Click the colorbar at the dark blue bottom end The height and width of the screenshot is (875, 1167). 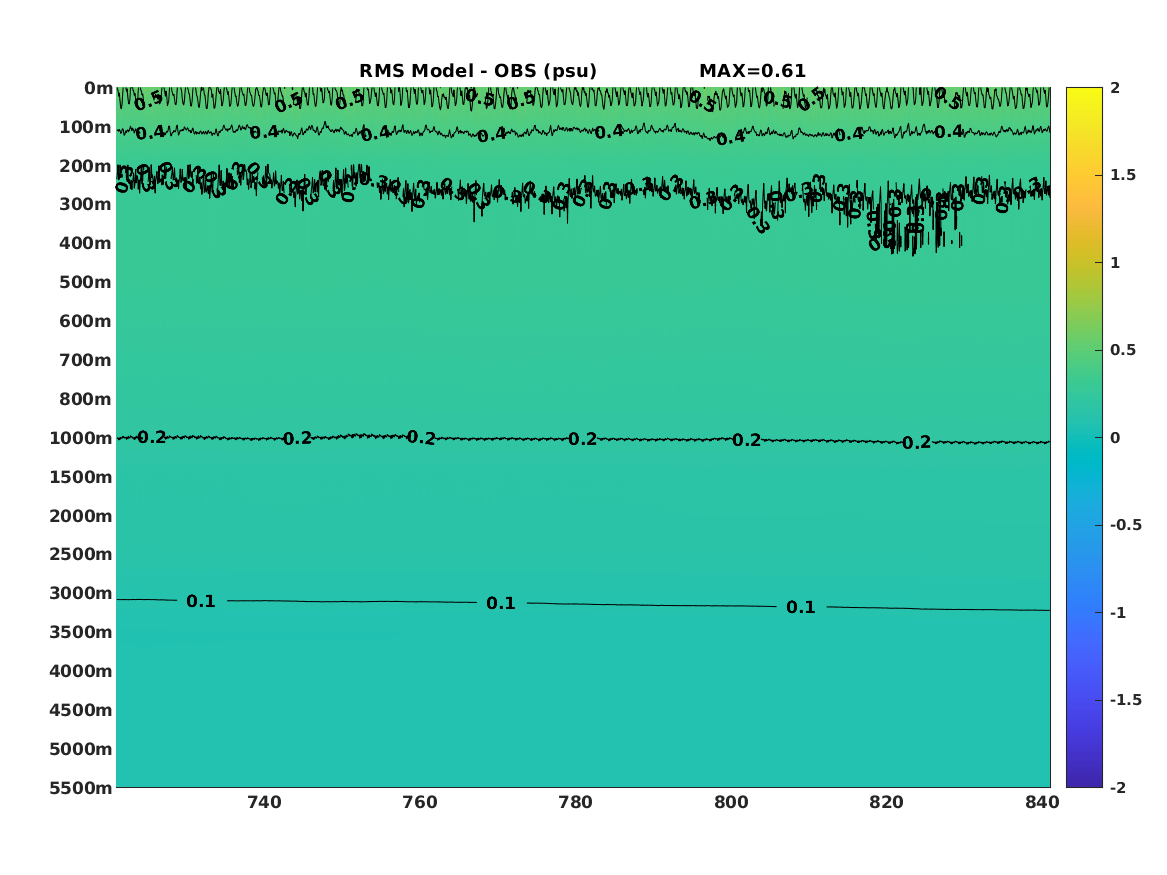[x=1084, y=782]
